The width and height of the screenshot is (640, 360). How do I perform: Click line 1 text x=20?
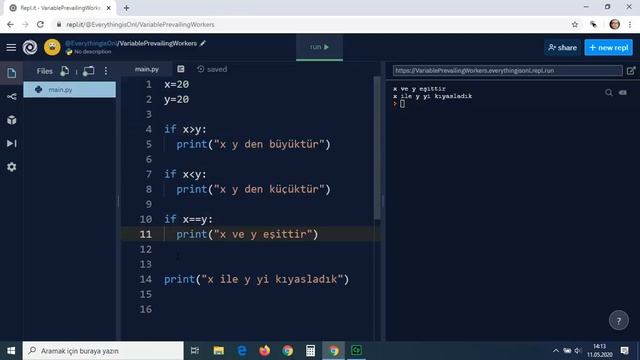tap(176, 84)
